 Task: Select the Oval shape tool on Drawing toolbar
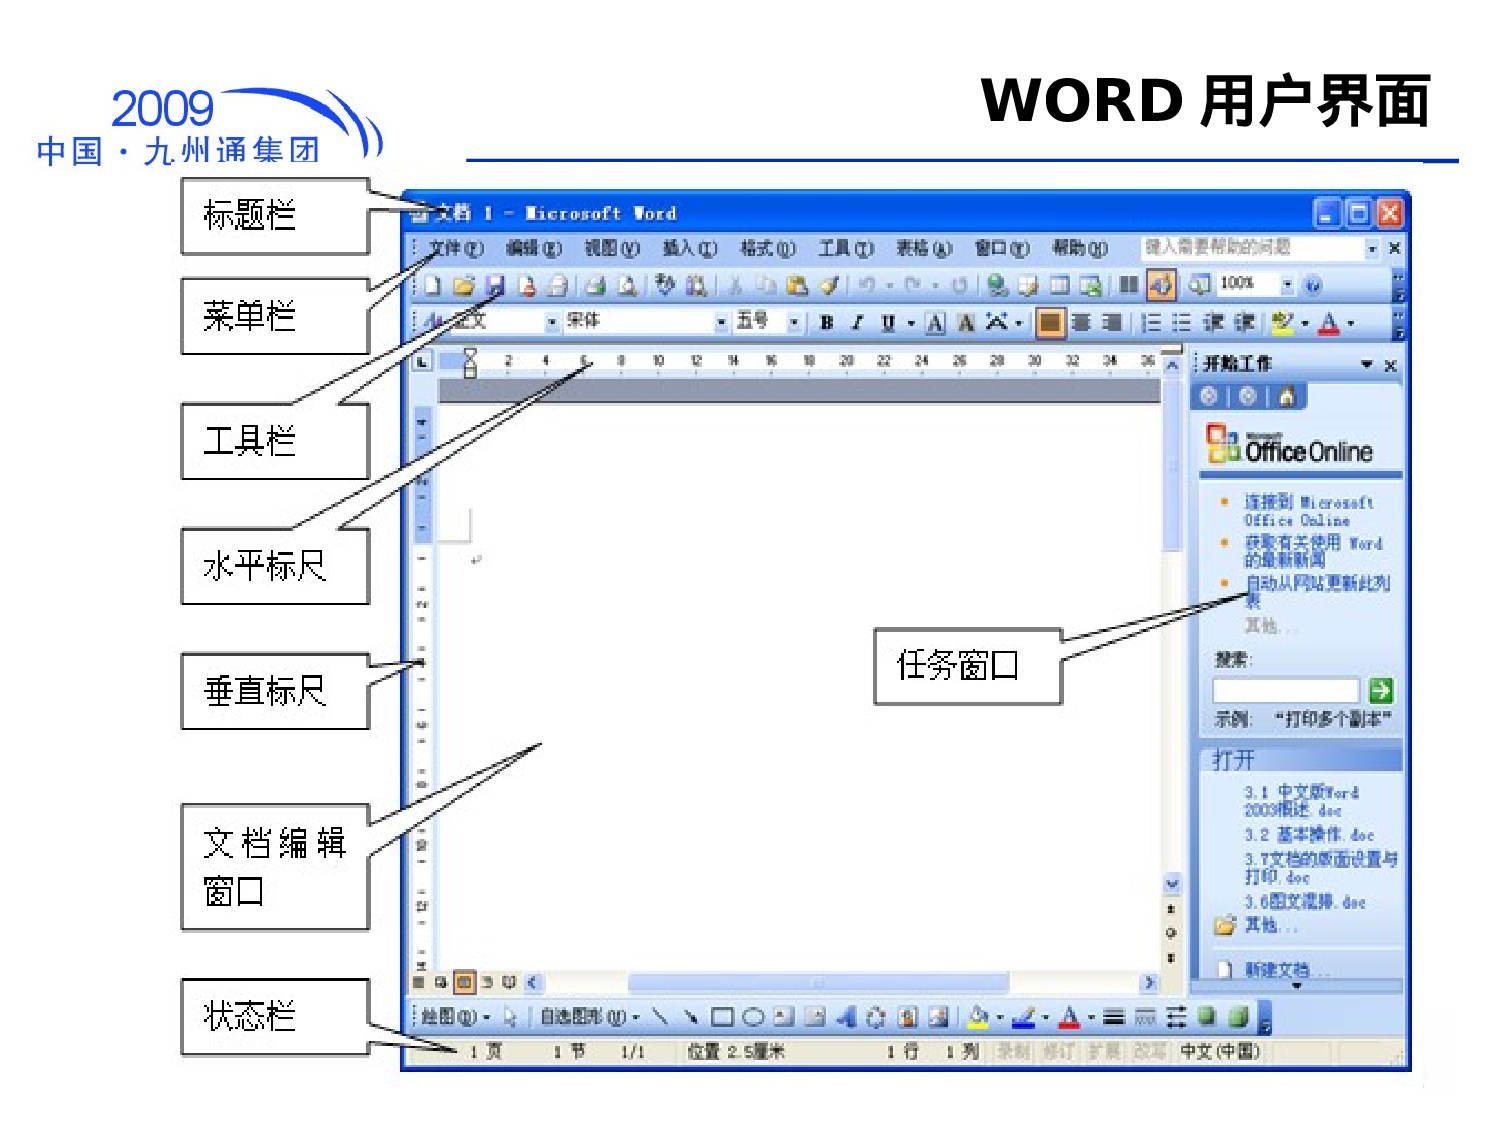753,1017
